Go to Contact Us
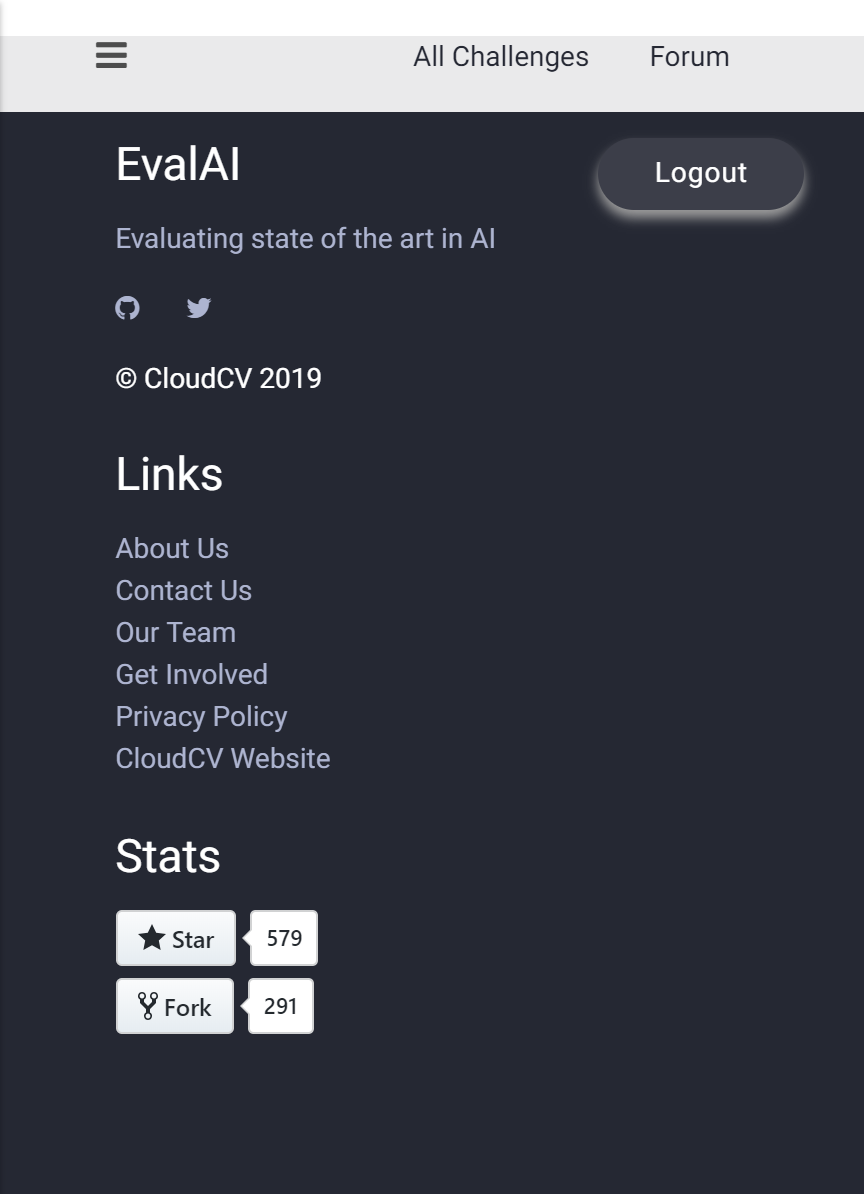 pyautogui.click(x=183, y=590)
